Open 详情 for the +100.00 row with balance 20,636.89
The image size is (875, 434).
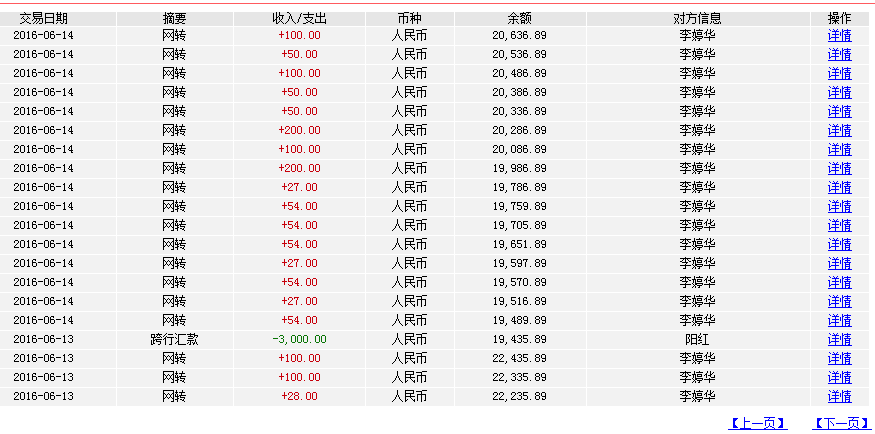[x=839, y=36]
